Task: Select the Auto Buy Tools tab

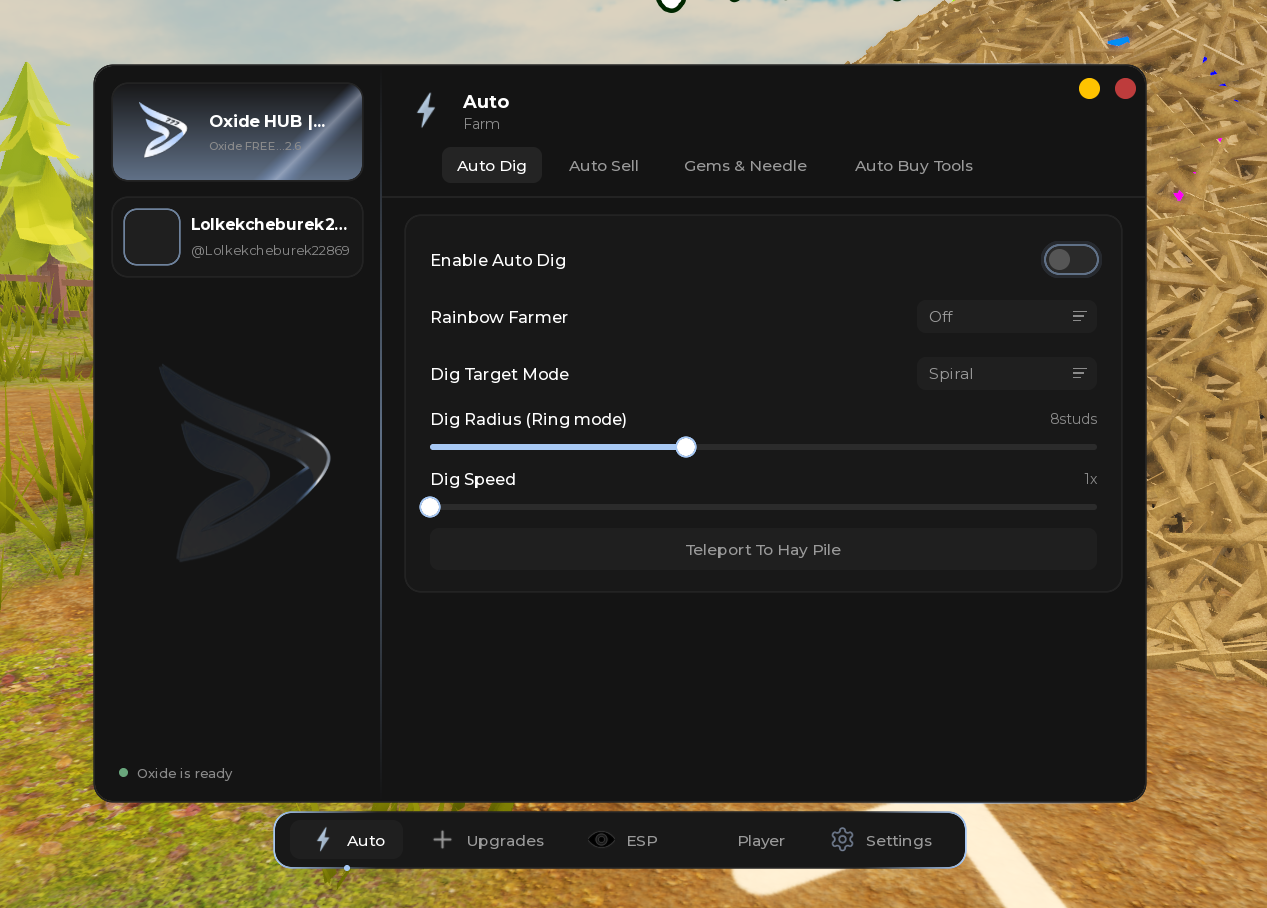Action: tap(914, 166)
